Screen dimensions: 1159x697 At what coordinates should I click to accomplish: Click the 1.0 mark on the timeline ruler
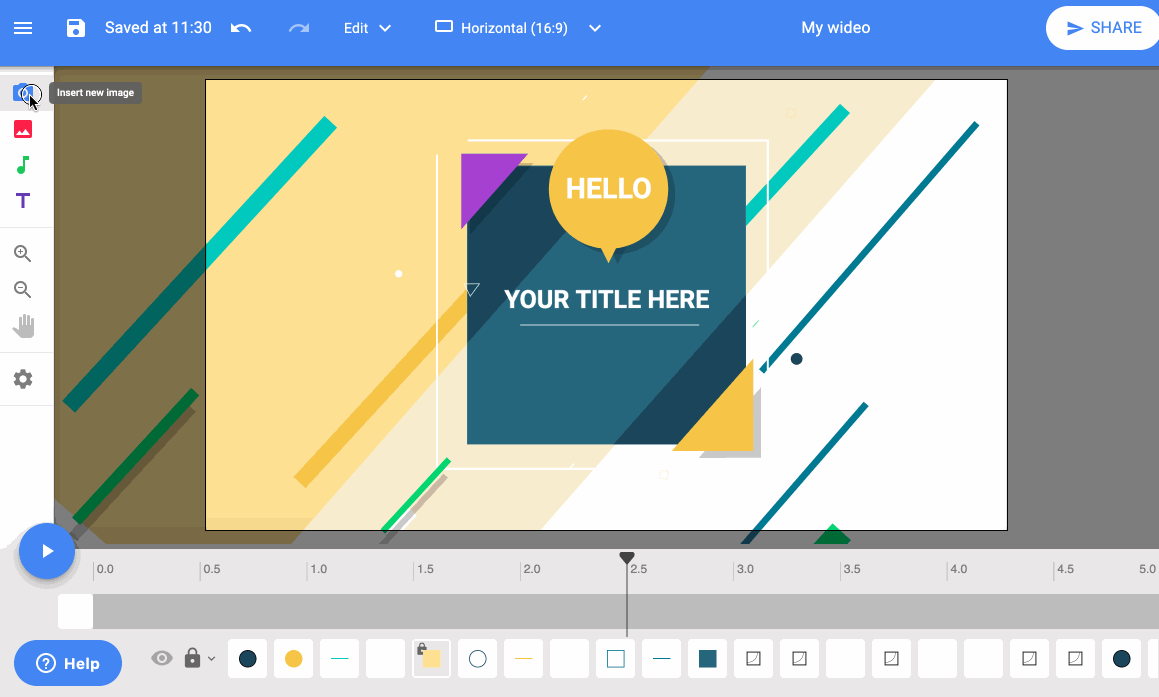[x=318, y=569]
